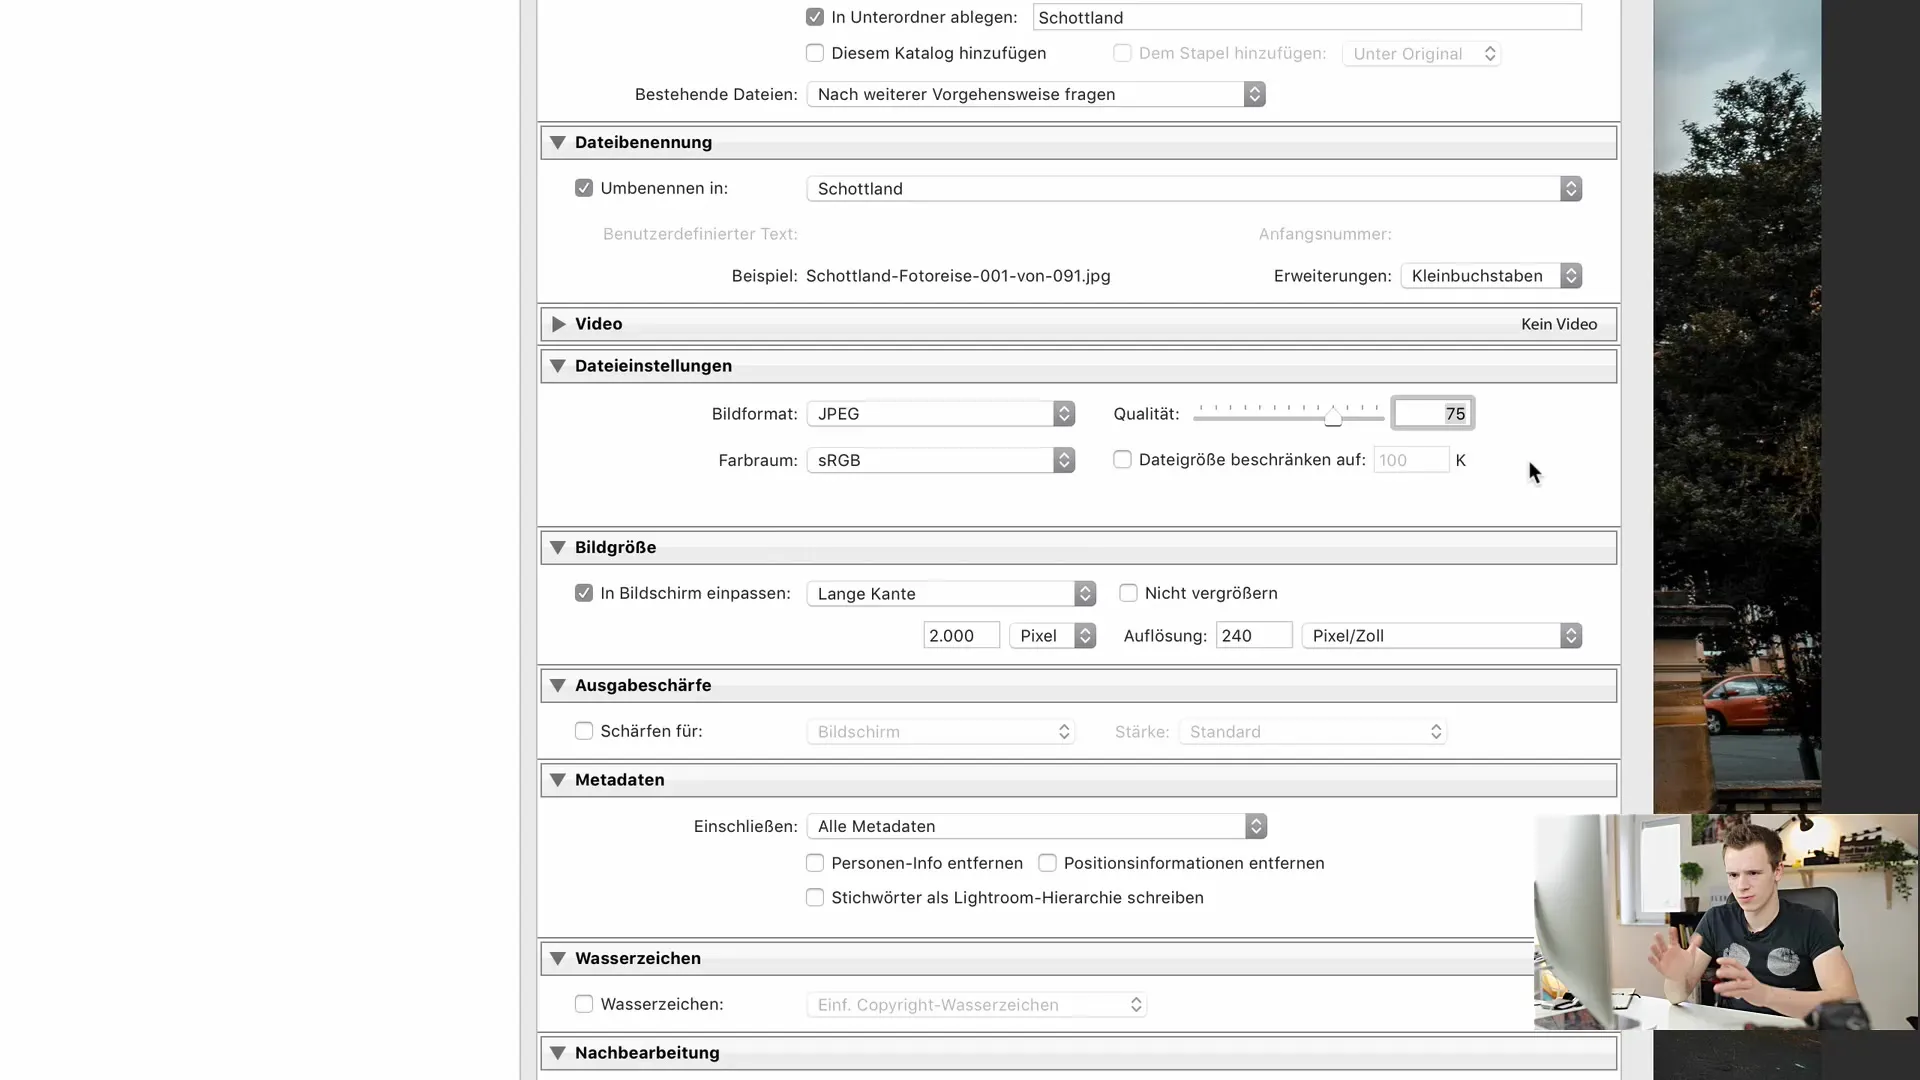
Task: Click example filename Schottland-Fotoreise-001-von-091.jpg
Action: click(x=958, y=276)
